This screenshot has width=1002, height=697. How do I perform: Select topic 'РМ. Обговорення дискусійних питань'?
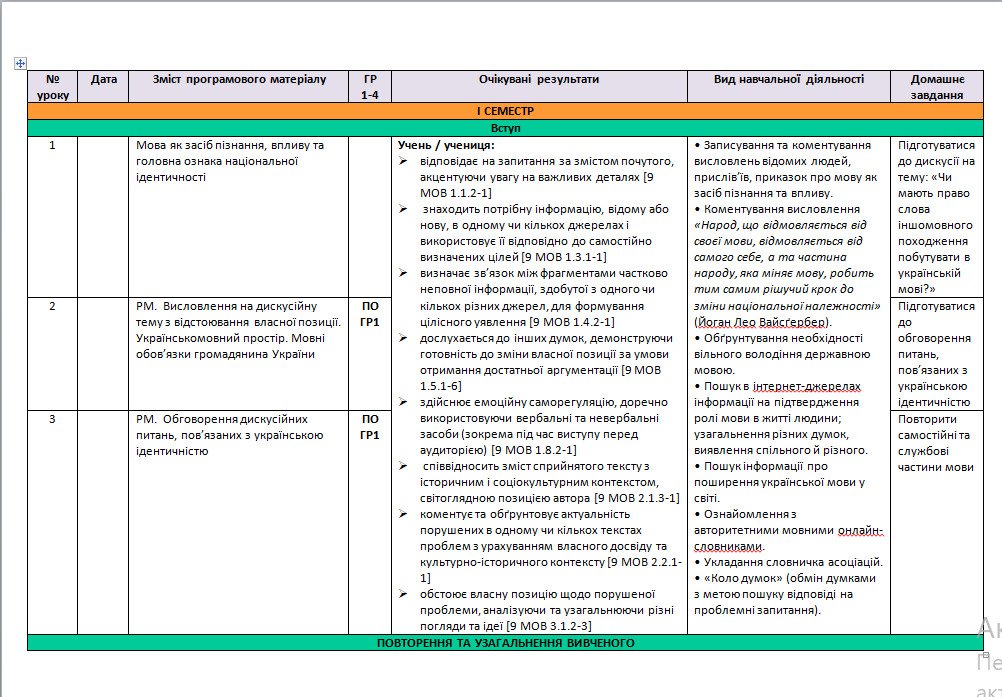click(x=229, y=435)
